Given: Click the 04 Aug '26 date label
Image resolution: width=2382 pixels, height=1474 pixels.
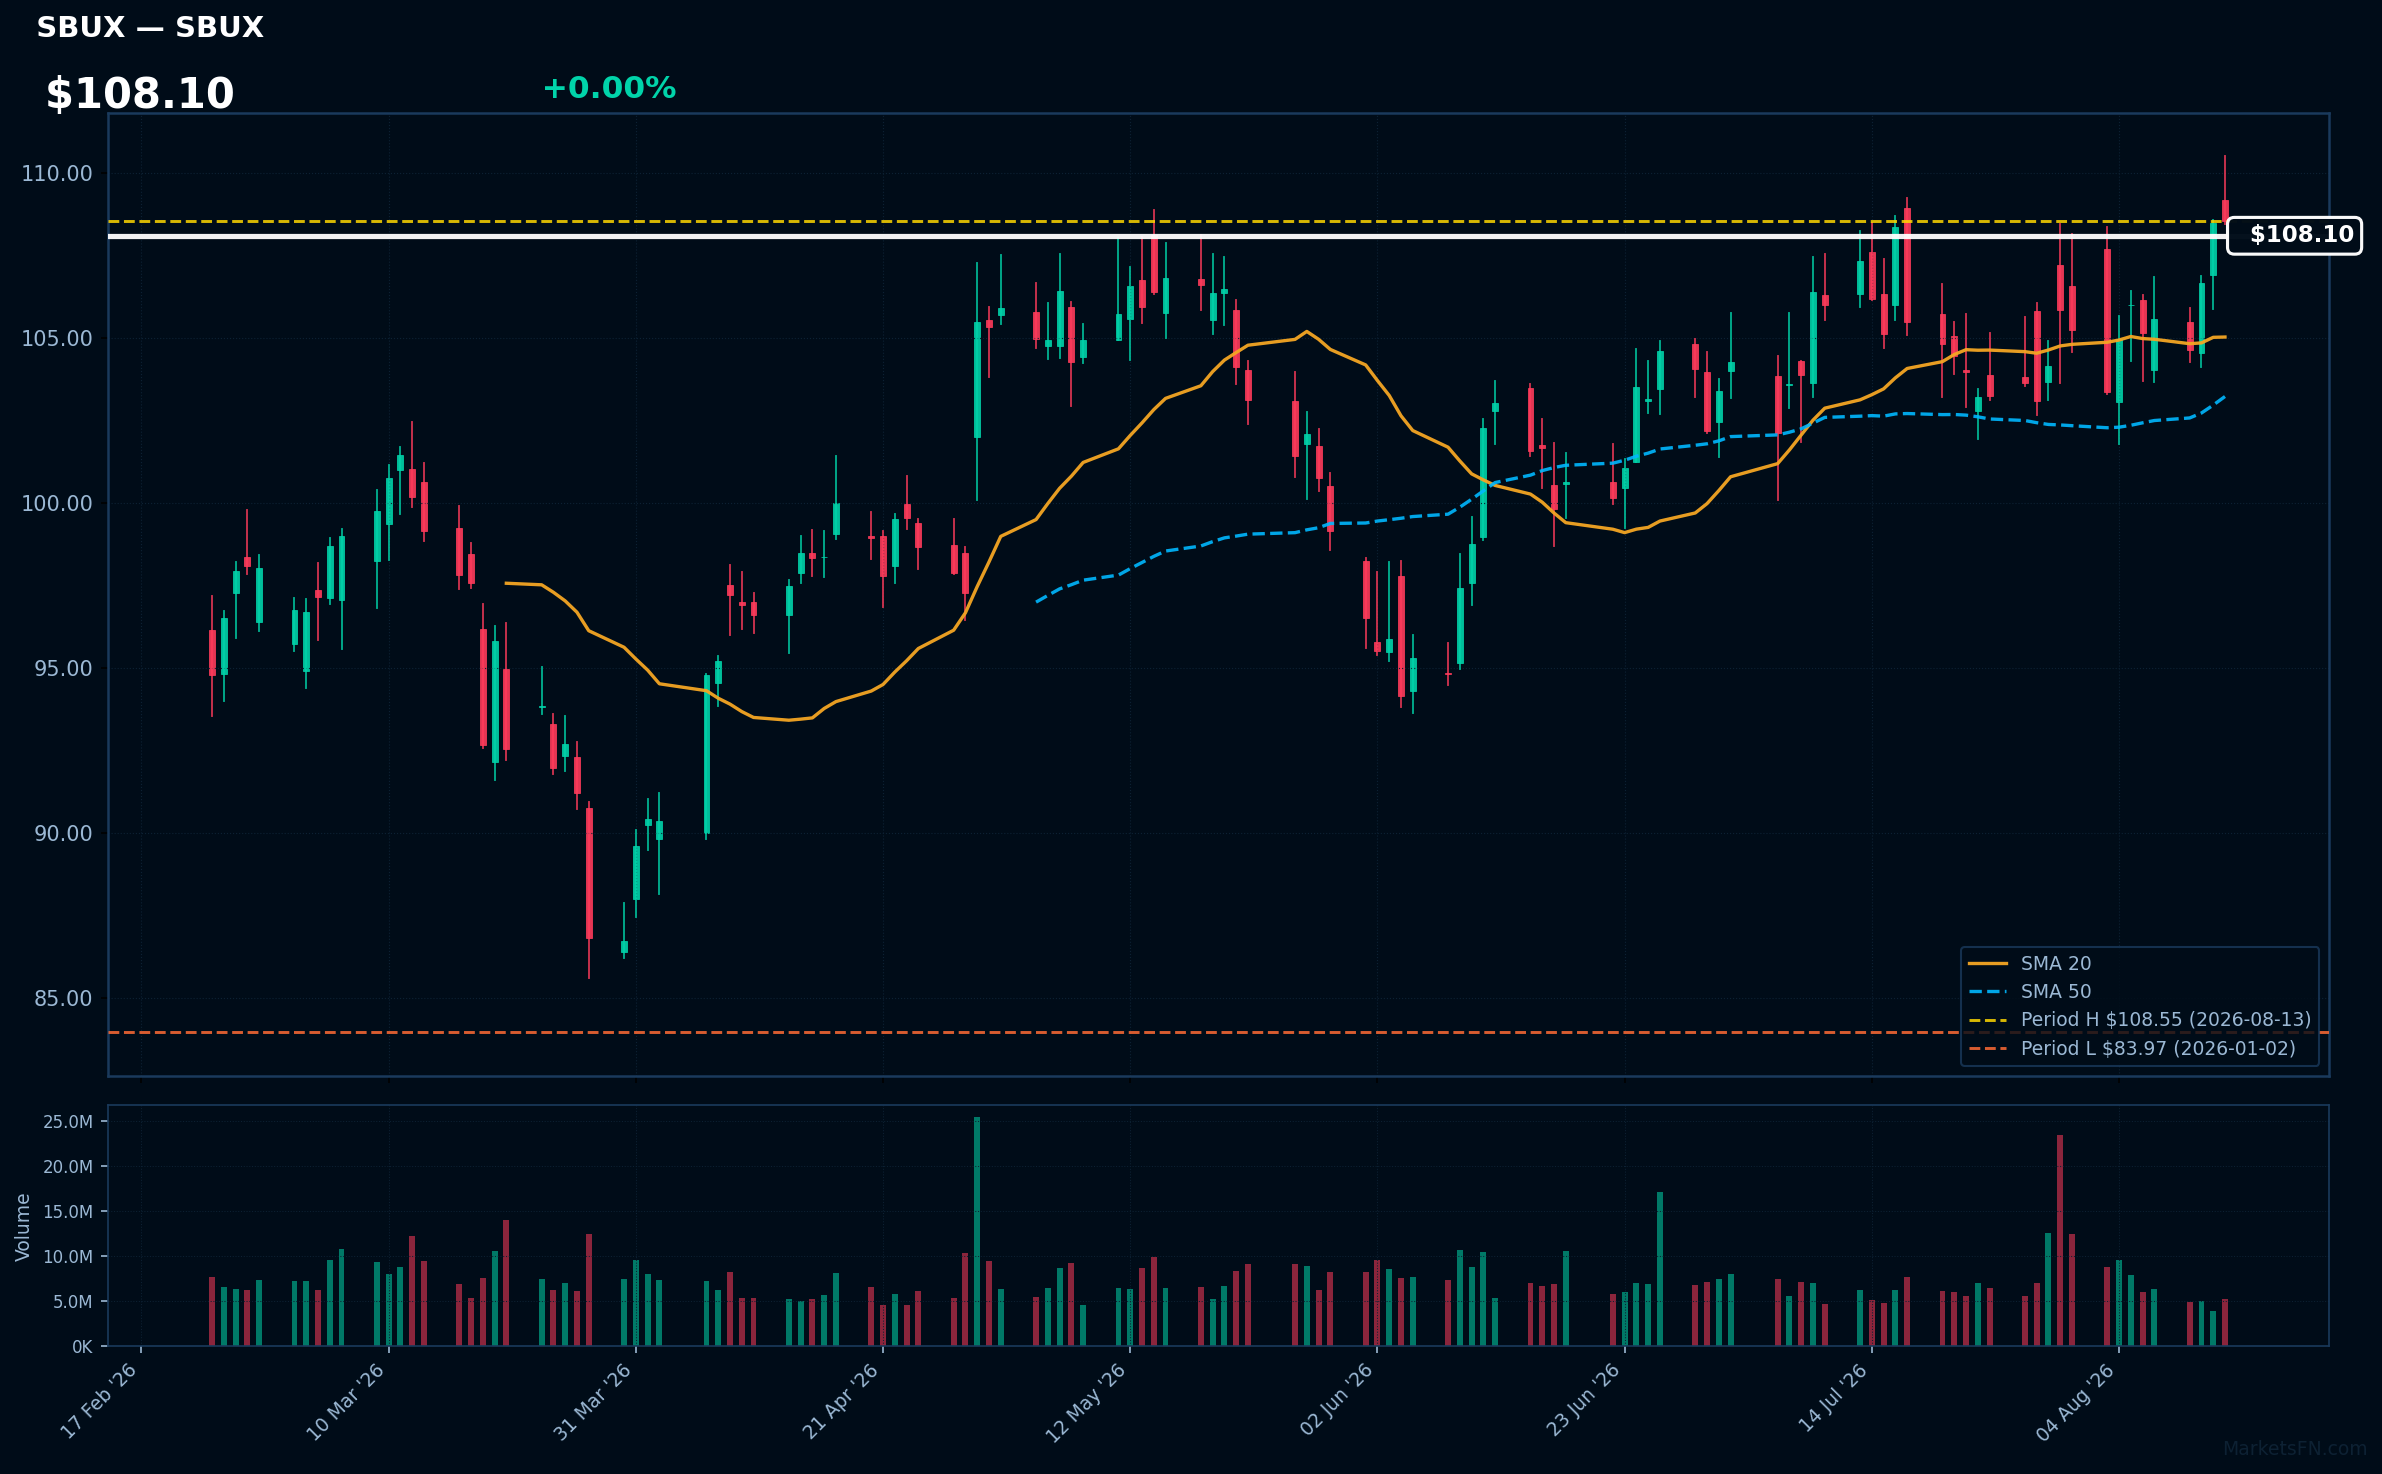Looking at the screenshot, I should pos(2076,1401).
